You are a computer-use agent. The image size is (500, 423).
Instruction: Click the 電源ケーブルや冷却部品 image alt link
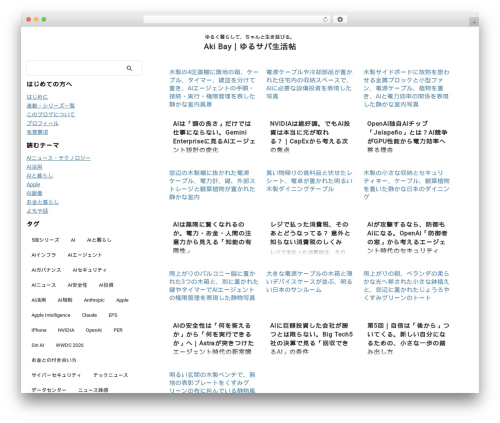(309, 84)
